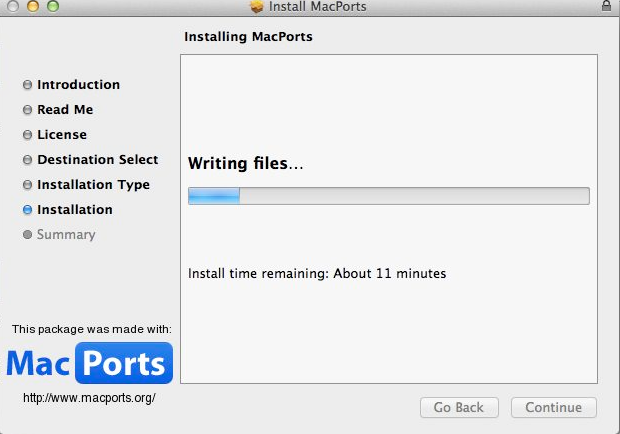This screenshot has height=434, width=620.
Task: Click the green zoom window button
Action: (x=53, y=6)
